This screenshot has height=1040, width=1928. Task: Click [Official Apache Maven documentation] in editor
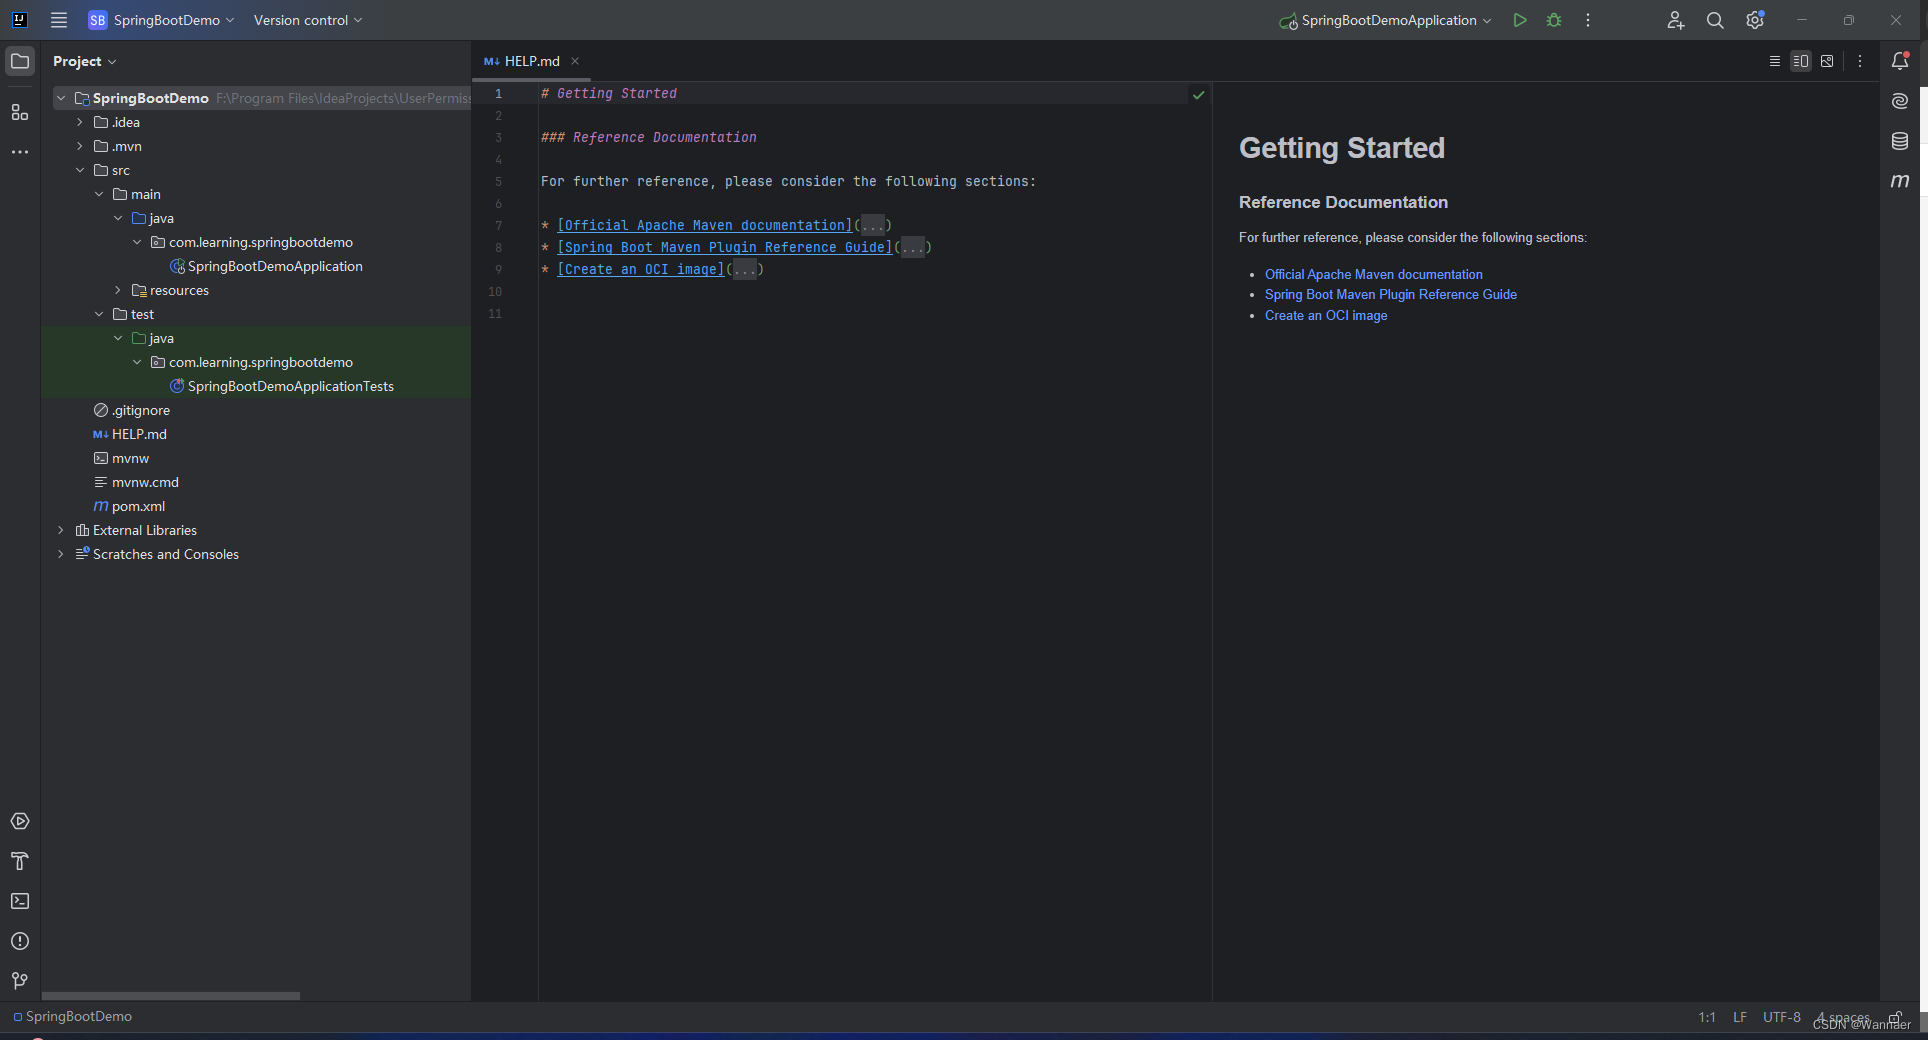[x=705, y=225]
